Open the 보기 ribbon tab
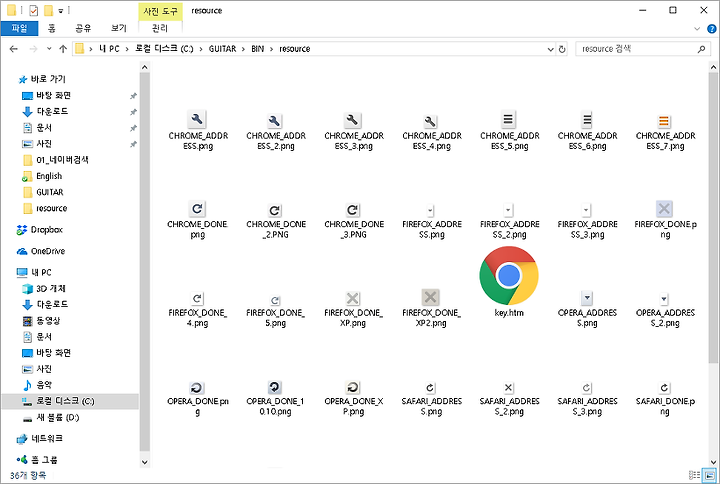720x484 pixels. (118, 28)
